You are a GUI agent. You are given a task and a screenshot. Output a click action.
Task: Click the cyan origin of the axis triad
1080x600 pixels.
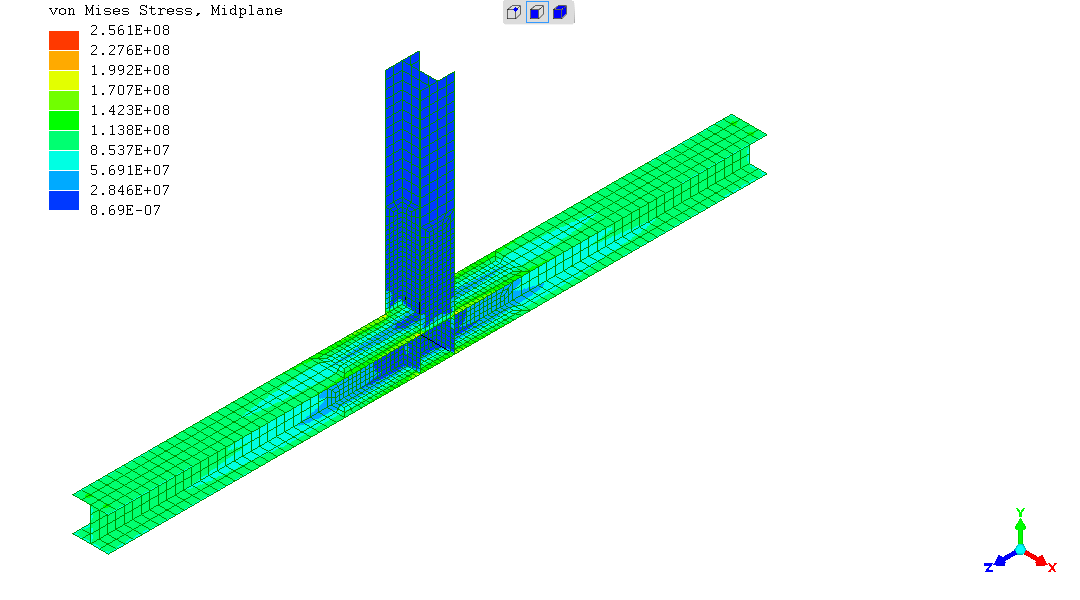[x=1020, y=550]
